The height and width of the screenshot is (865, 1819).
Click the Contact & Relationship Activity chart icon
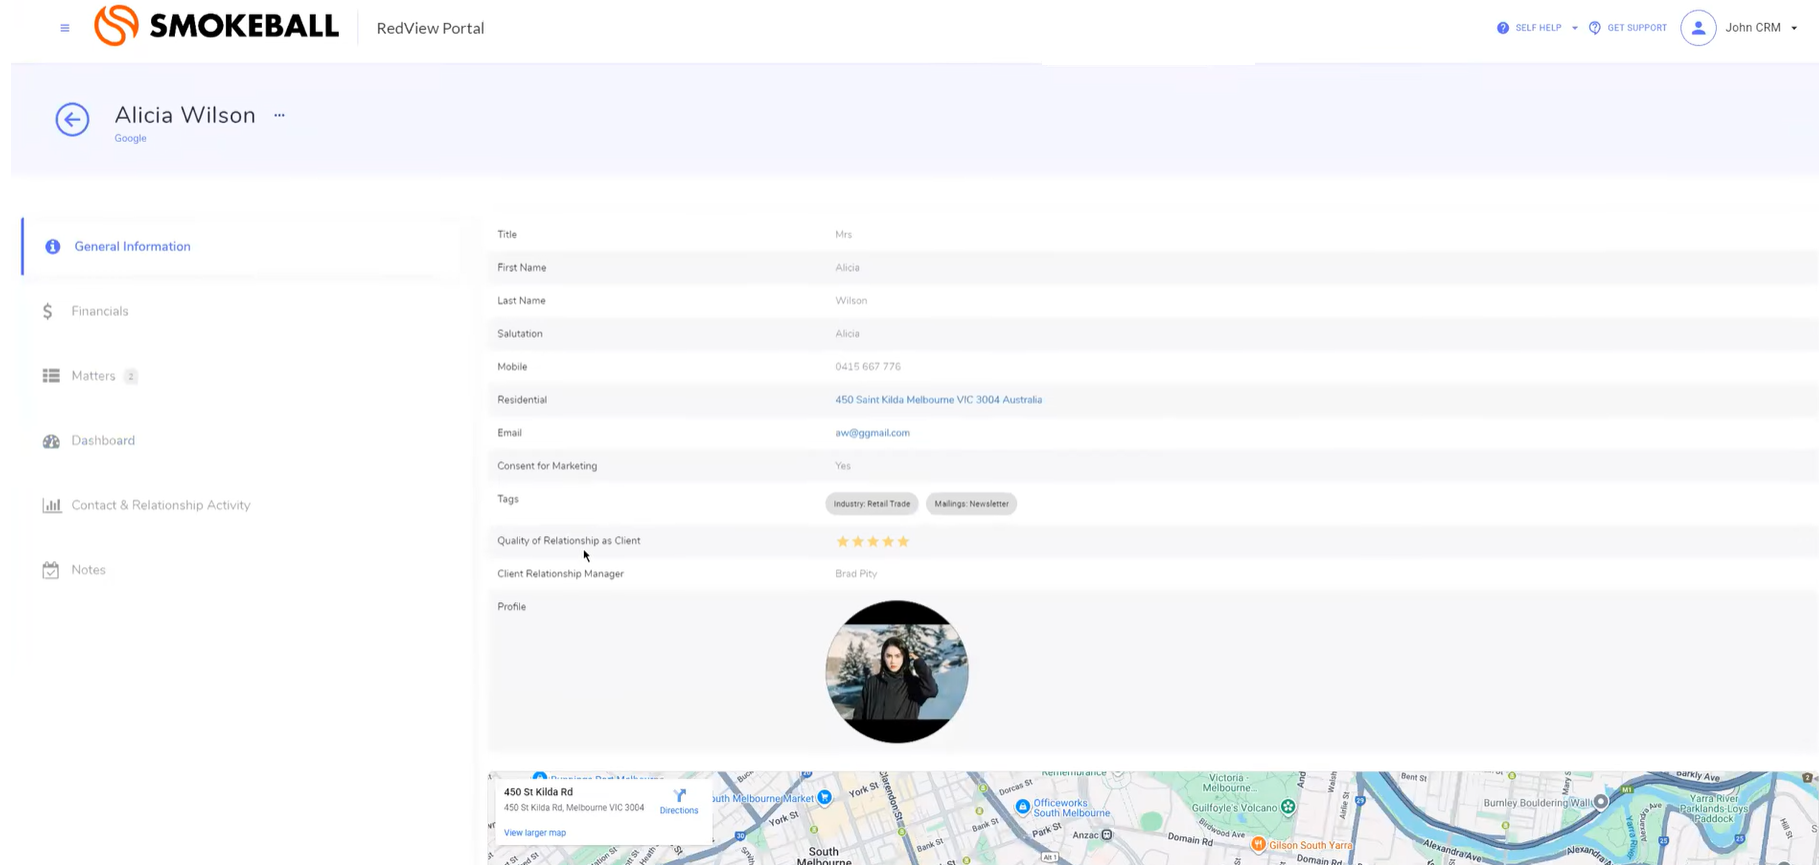(51, 505)
